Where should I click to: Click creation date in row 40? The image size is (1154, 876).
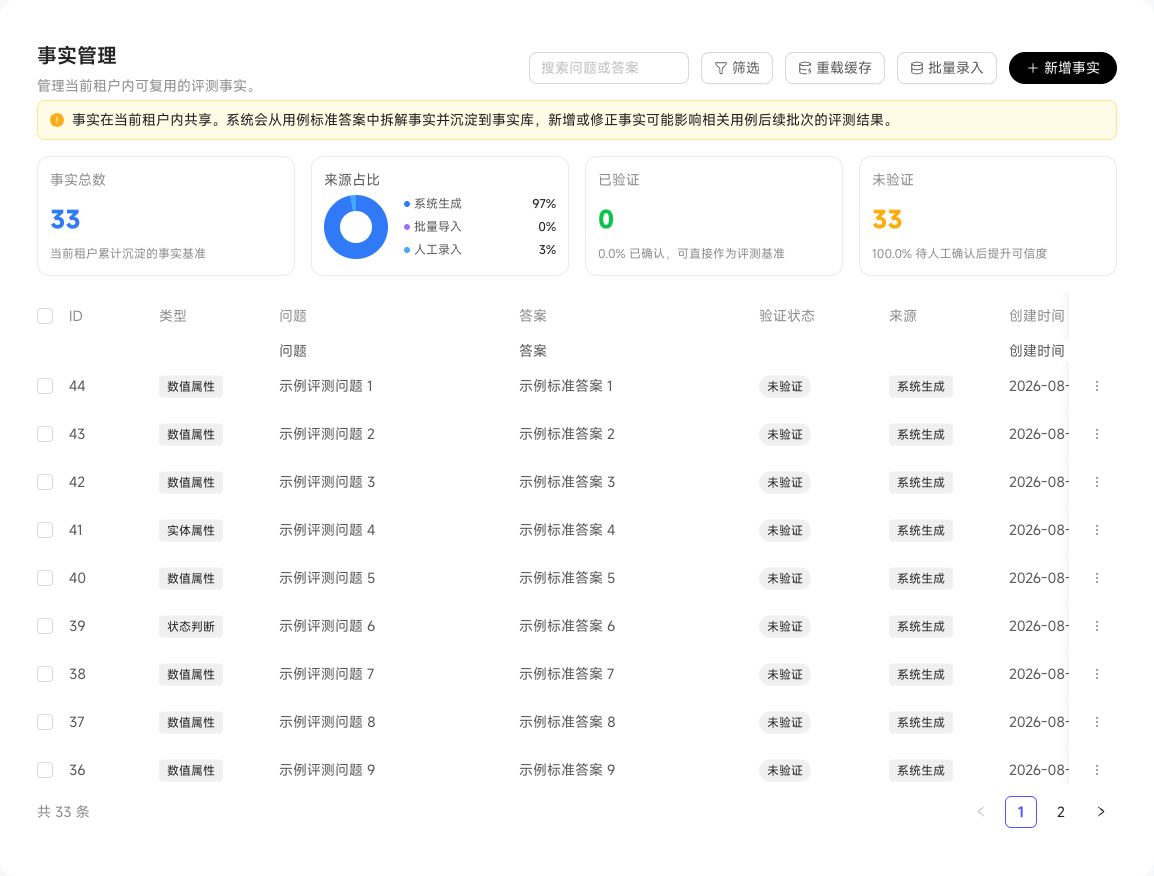[x=1038, y=578]
